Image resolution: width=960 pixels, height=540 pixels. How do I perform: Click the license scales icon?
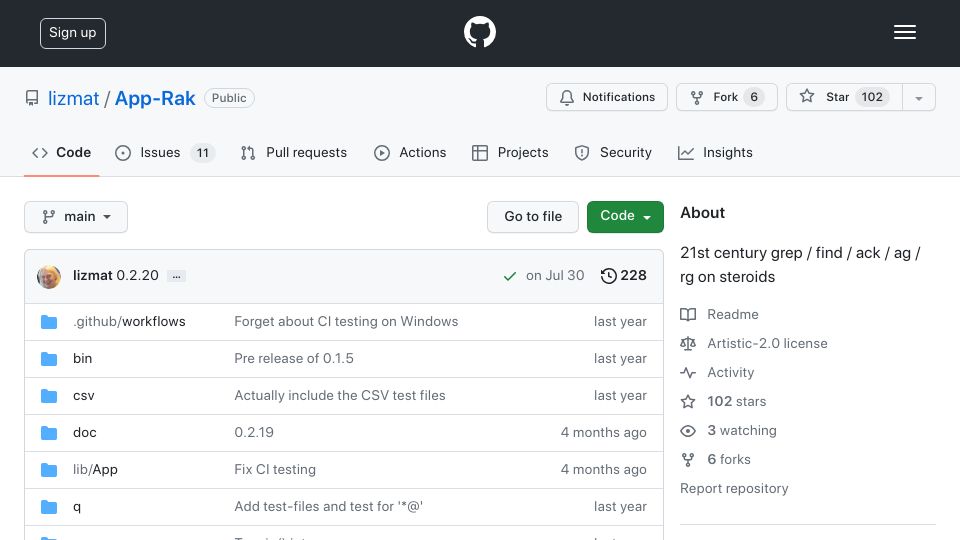[x=688, y=343]
